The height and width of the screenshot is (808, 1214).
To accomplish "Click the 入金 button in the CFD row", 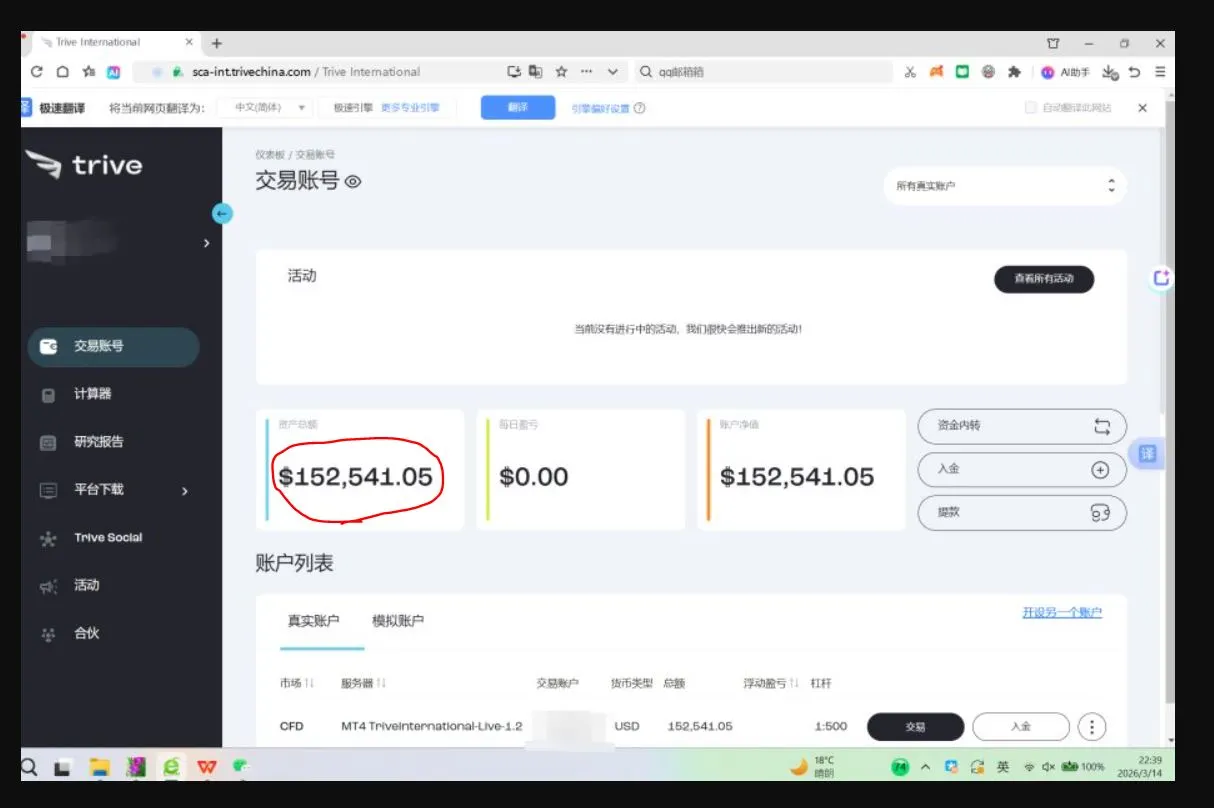I will point(1021,727).
